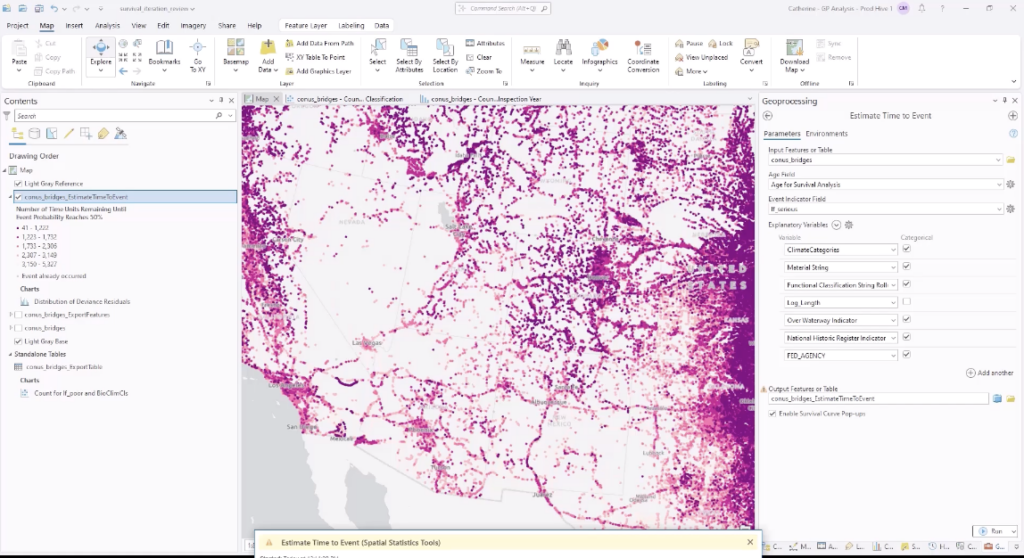1024x558 pixels.
Task: Open Select By Location
Action: (445, 55)
